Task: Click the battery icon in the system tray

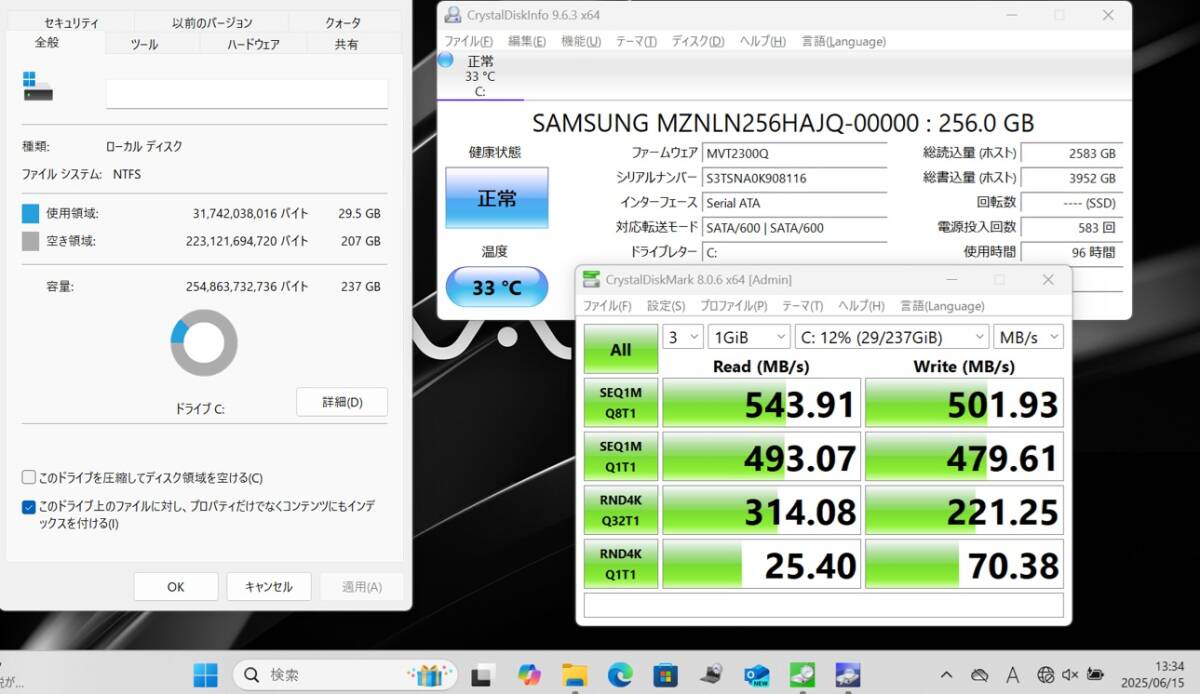Action: (1096, 675)
